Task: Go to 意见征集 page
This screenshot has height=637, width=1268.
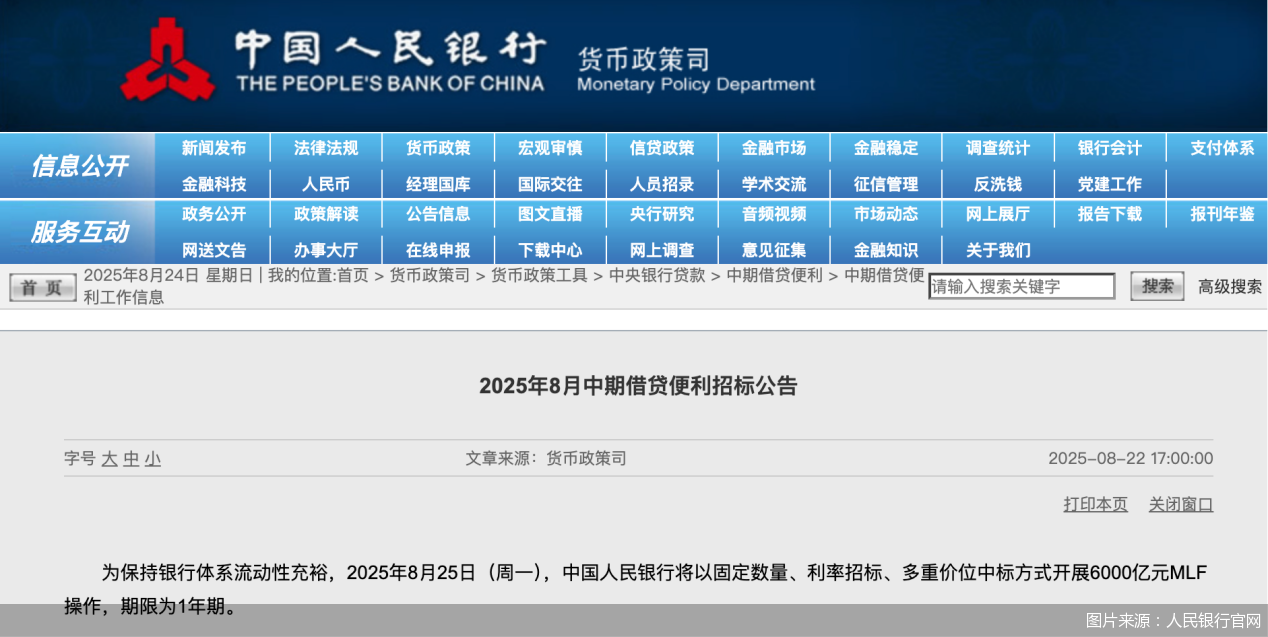Action: point(774,250)
